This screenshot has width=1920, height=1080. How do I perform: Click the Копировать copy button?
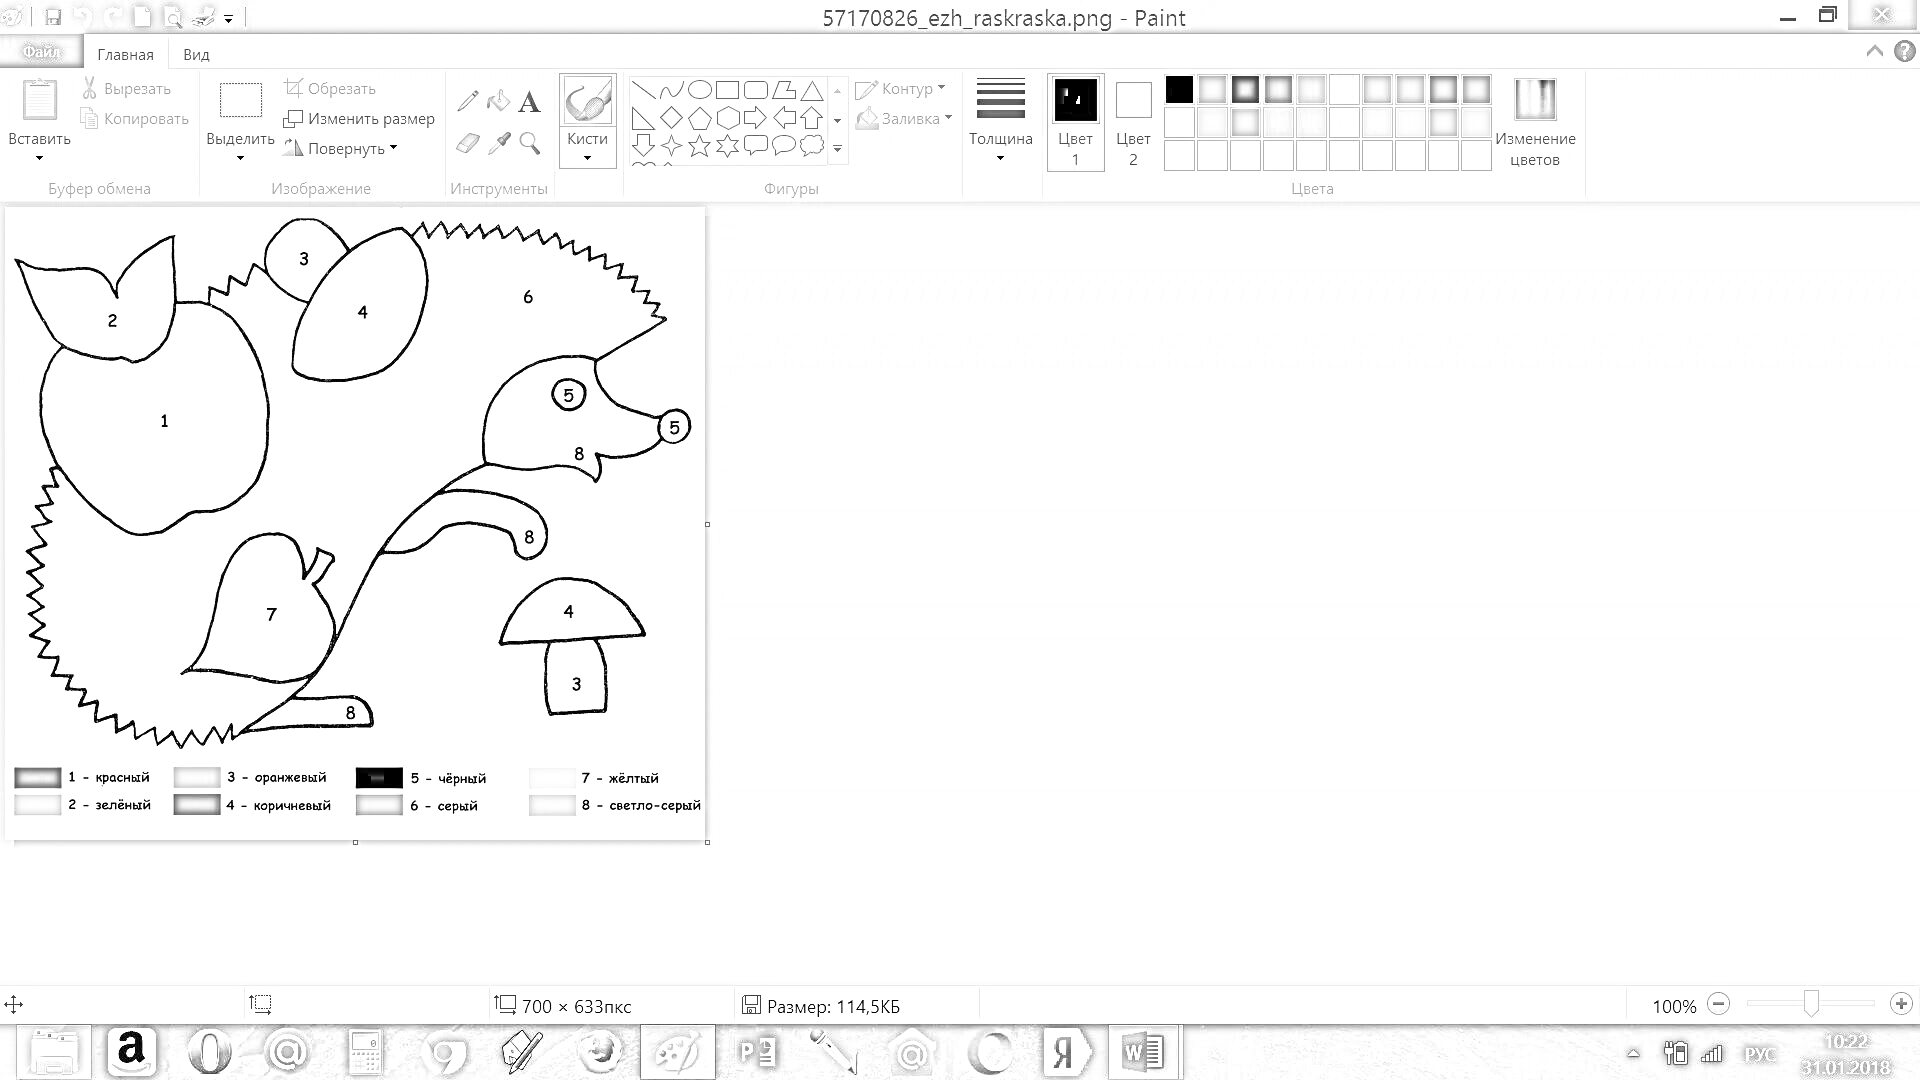tap(134, 119)
